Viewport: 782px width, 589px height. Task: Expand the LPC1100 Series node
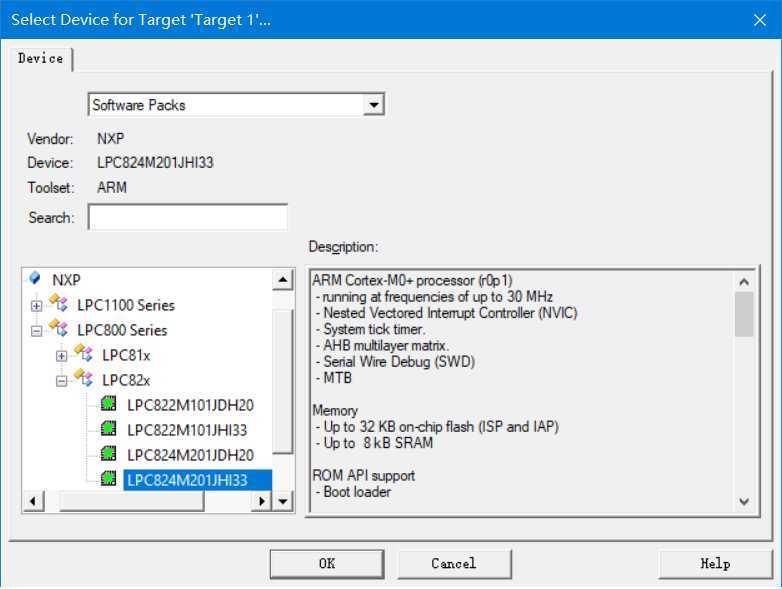(36, 306)
